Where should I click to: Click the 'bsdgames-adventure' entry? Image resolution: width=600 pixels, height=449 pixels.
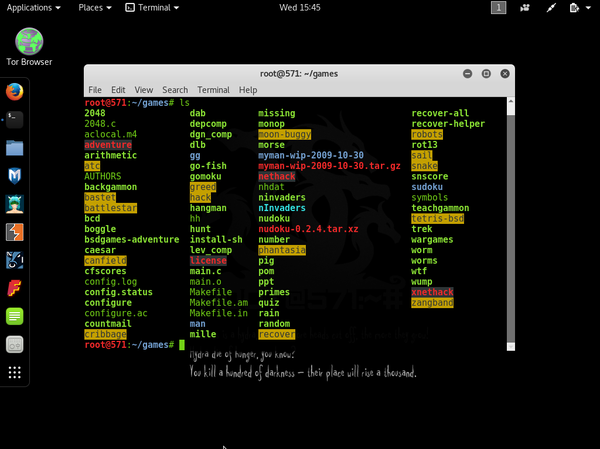(x=132, y=240)
